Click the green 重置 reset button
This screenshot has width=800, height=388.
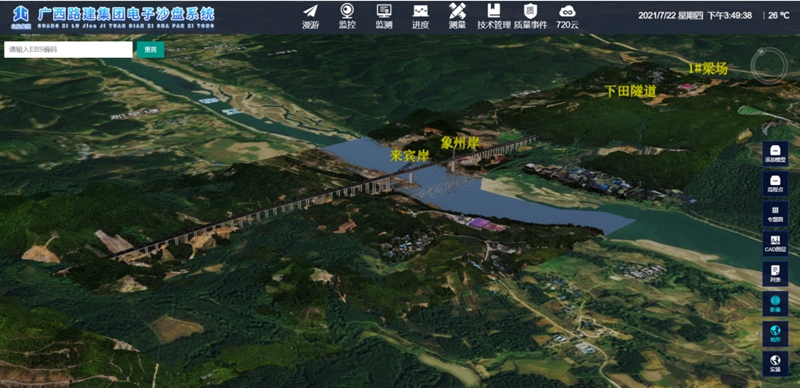151,50
